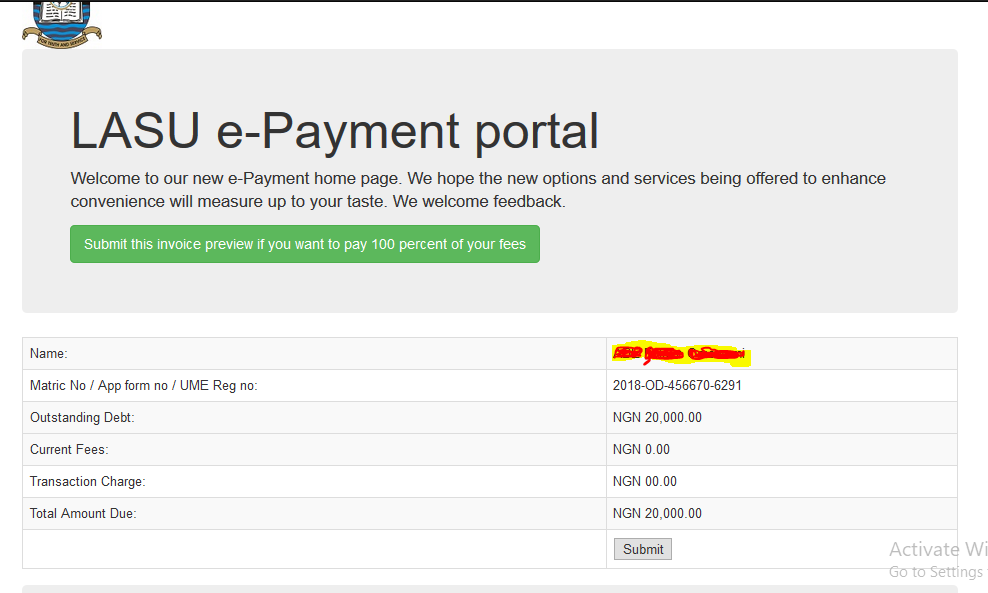Click the LASU university crest logo
Image resolution: width=988 pixels, height=593 pixels.
click(62, 24)
